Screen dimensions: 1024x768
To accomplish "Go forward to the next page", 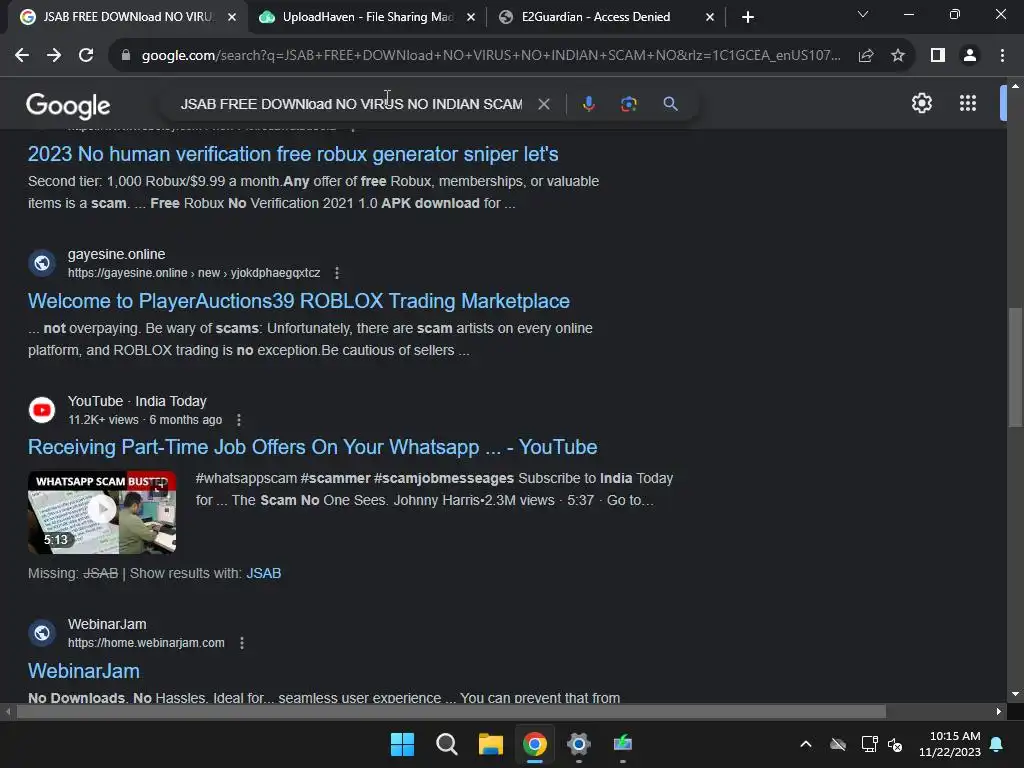I will coord(54,56).
